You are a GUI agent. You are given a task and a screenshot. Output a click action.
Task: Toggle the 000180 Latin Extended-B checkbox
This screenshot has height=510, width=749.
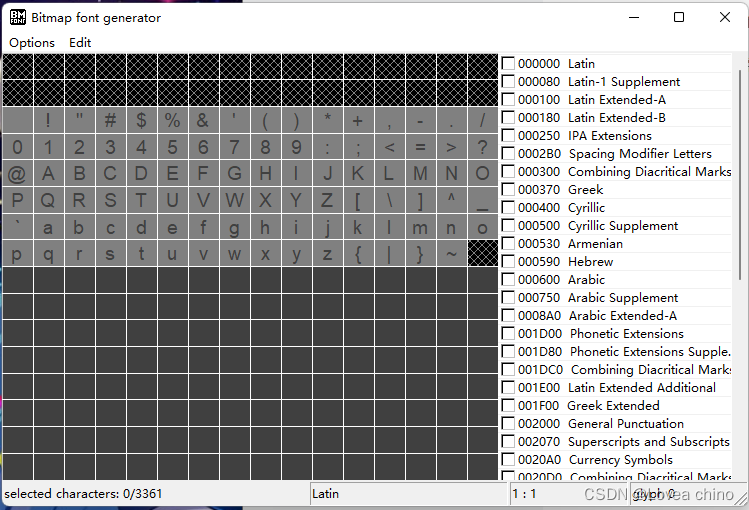[x=508, y=117]
